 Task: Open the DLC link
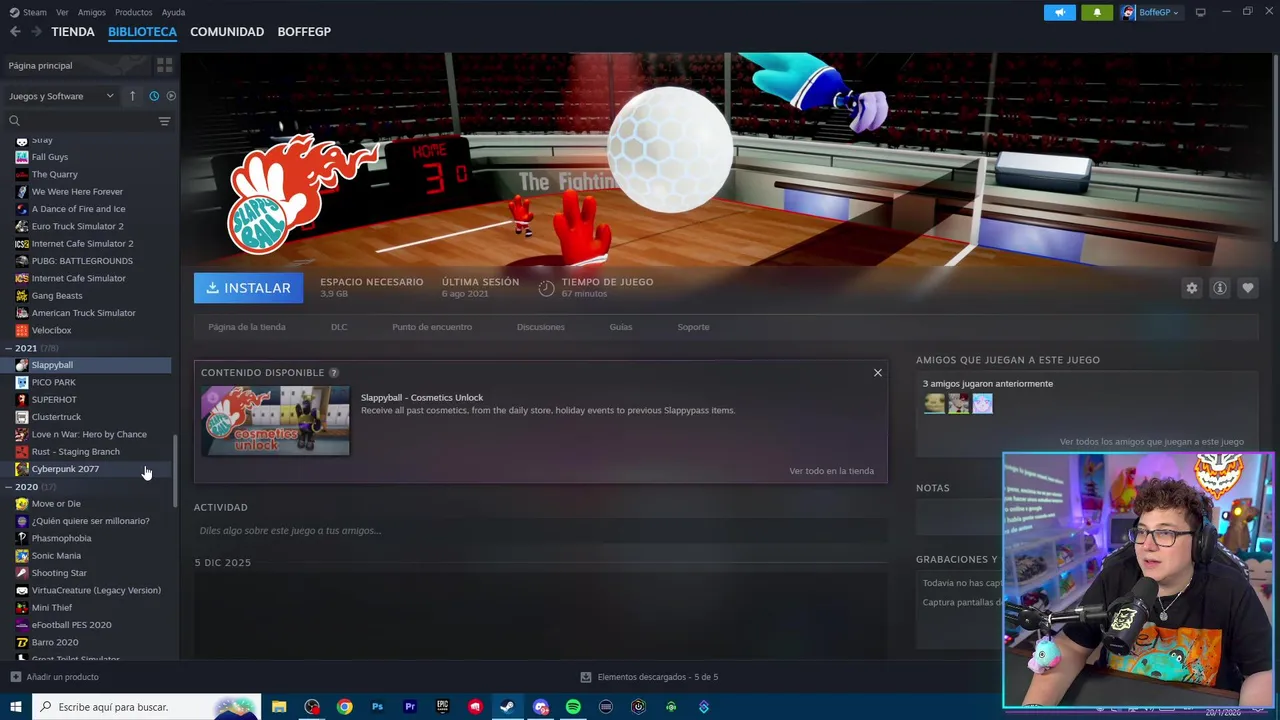[339, 327]
